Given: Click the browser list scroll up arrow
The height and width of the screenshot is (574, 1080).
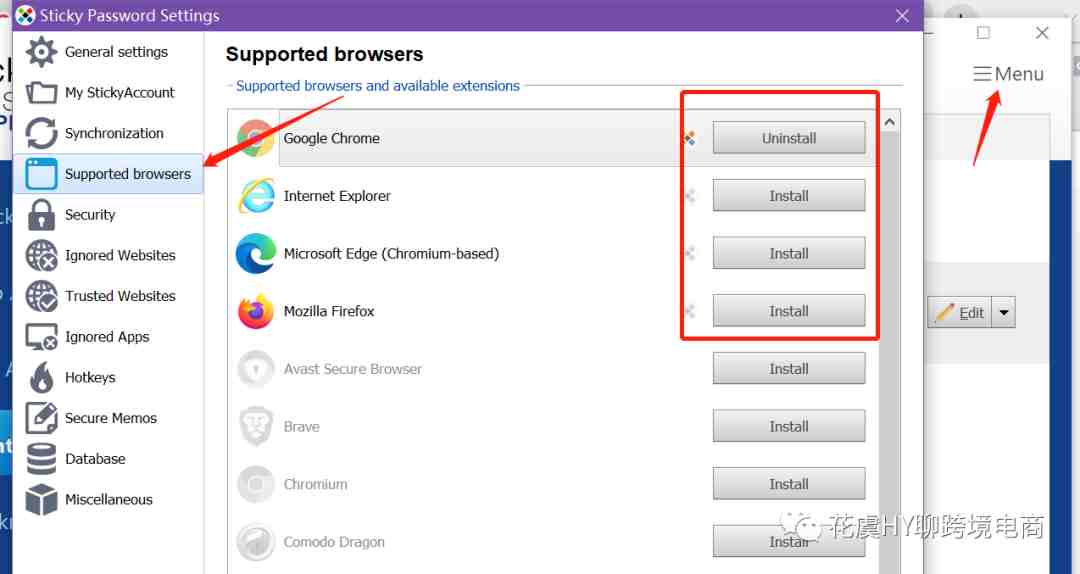Looking at the screenshot, I should point(889,123).
